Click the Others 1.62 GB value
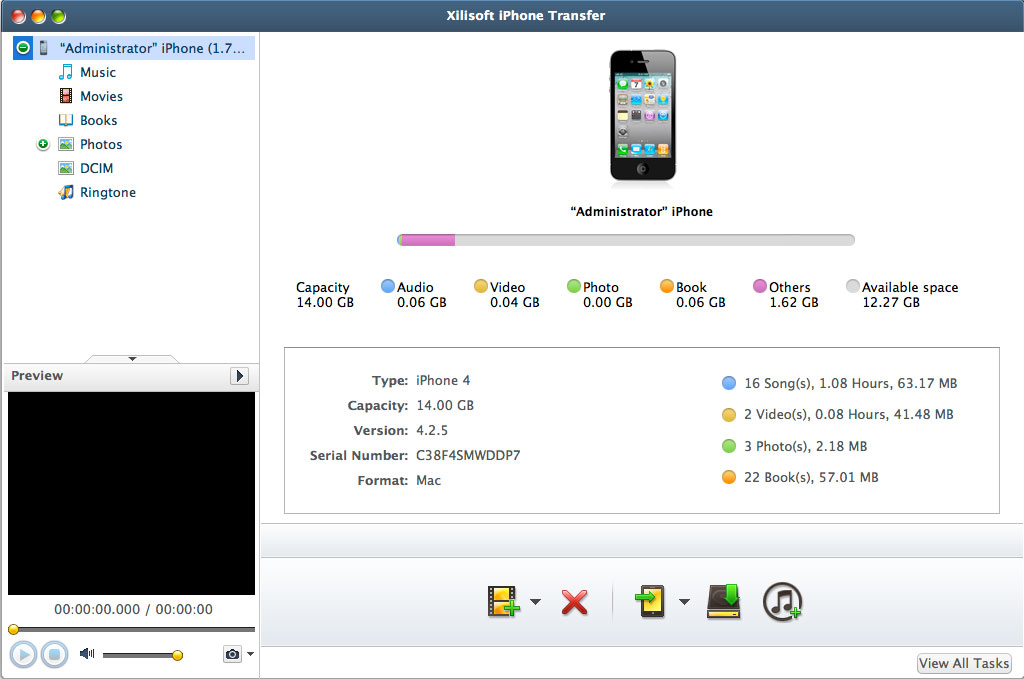The height and width of the screenshot is (679, 1024). tap(793, 302)
